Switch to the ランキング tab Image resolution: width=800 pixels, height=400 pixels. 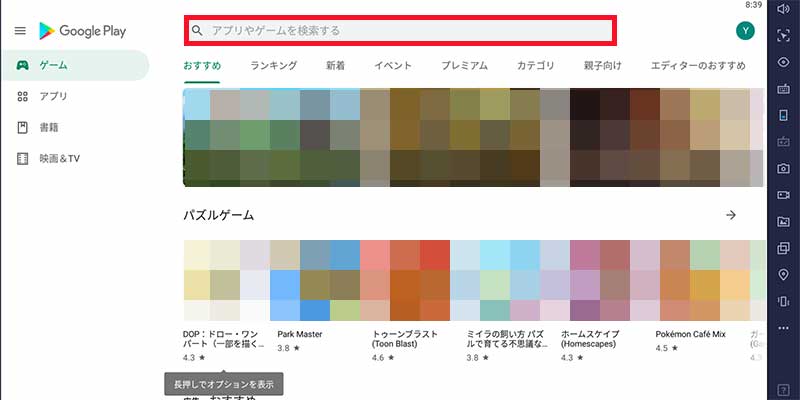(x=273, y=65)
